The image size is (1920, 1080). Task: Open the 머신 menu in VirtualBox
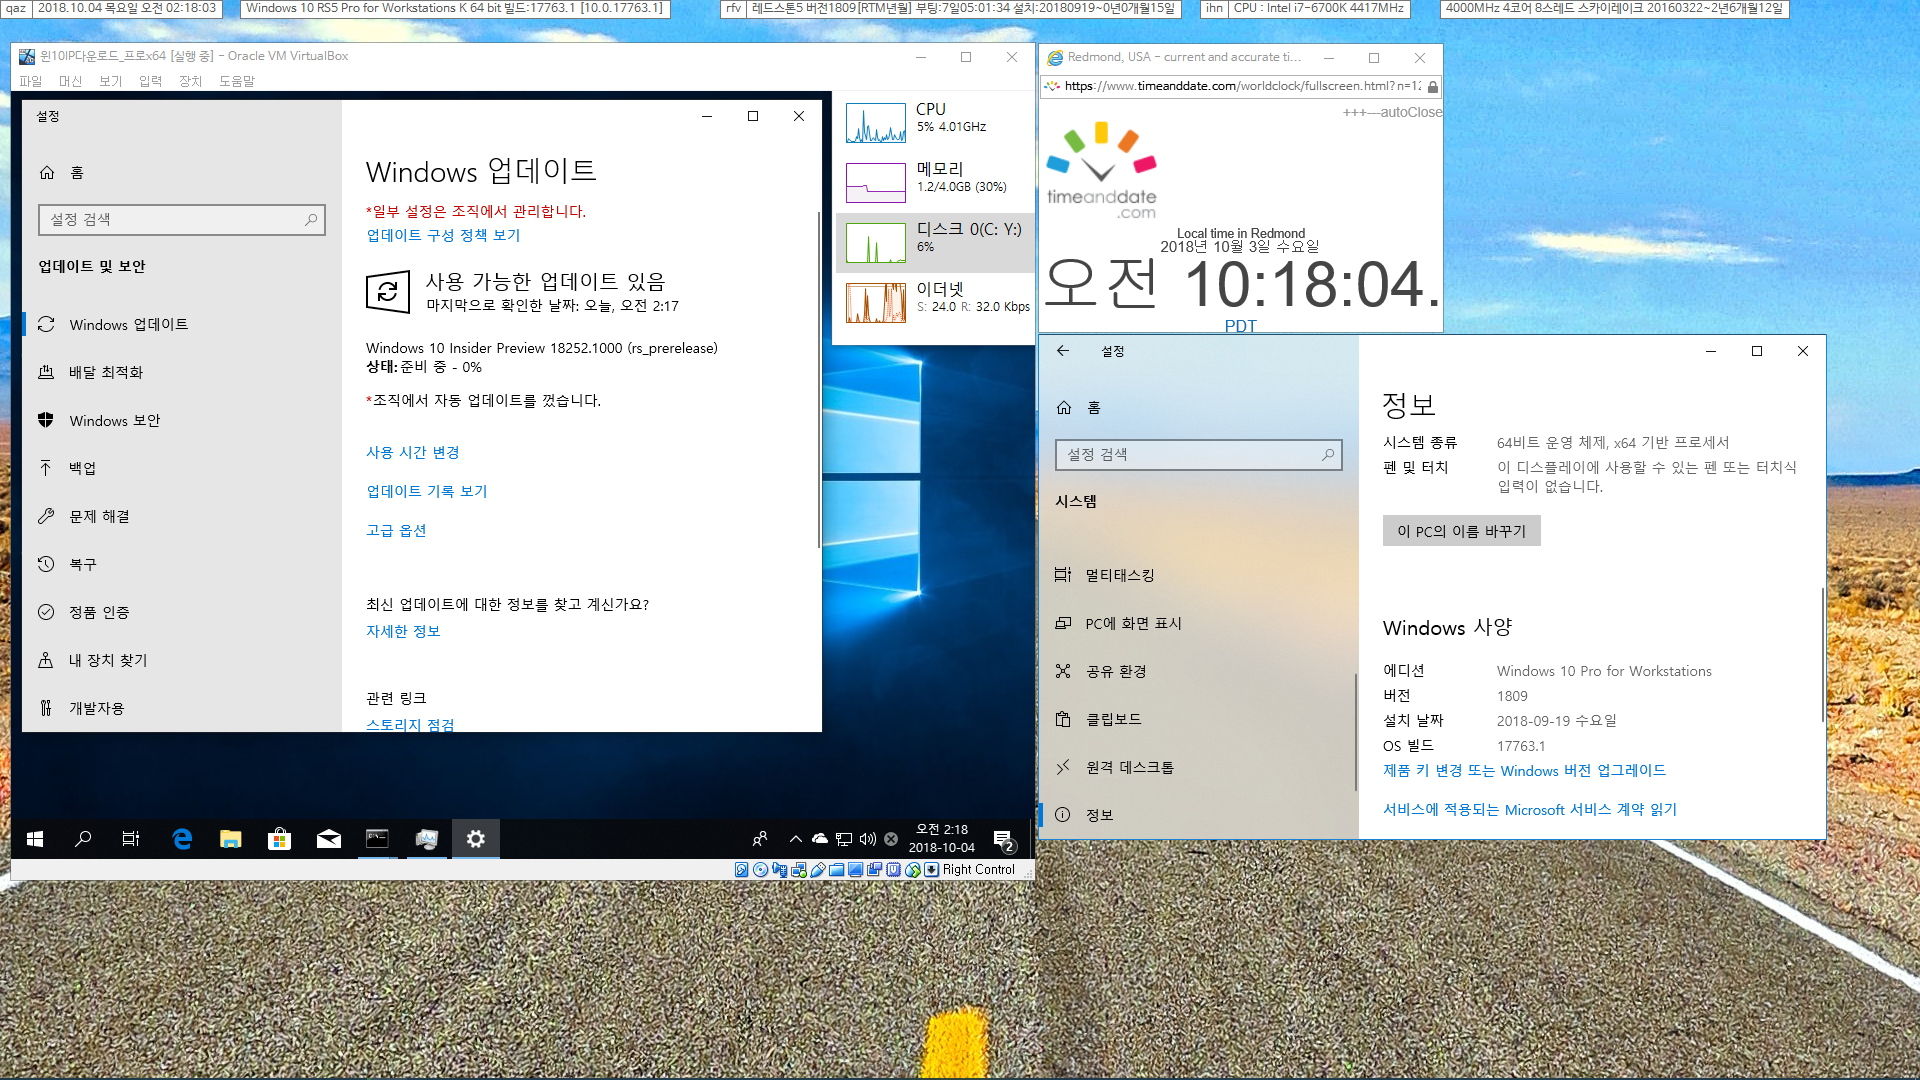tap(70, 81)
